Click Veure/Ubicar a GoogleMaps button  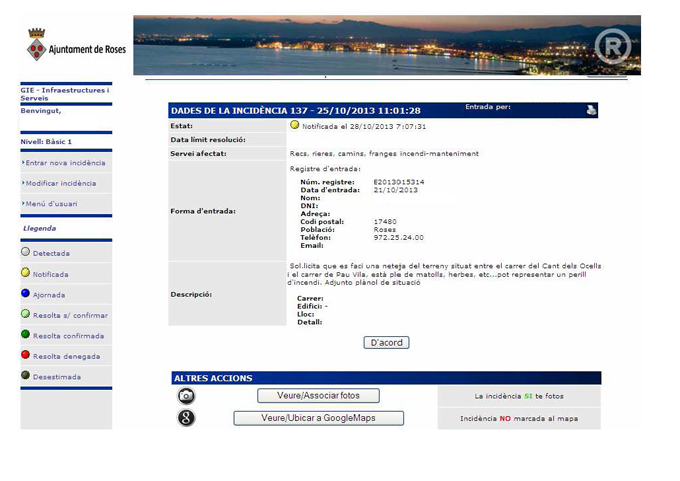click(318, 418)
